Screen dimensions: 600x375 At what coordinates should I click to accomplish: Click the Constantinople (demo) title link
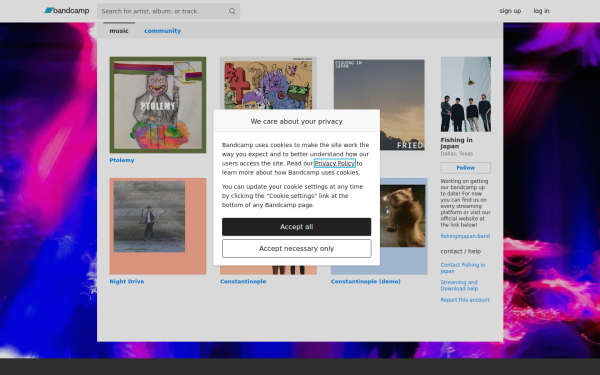(365, 281)
